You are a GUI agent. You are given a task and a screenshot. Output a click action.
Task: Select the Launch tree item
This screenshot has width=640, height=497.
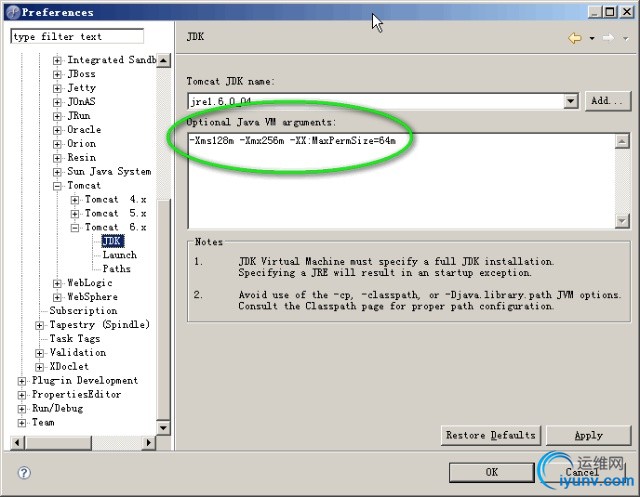(x=120, y=255)
